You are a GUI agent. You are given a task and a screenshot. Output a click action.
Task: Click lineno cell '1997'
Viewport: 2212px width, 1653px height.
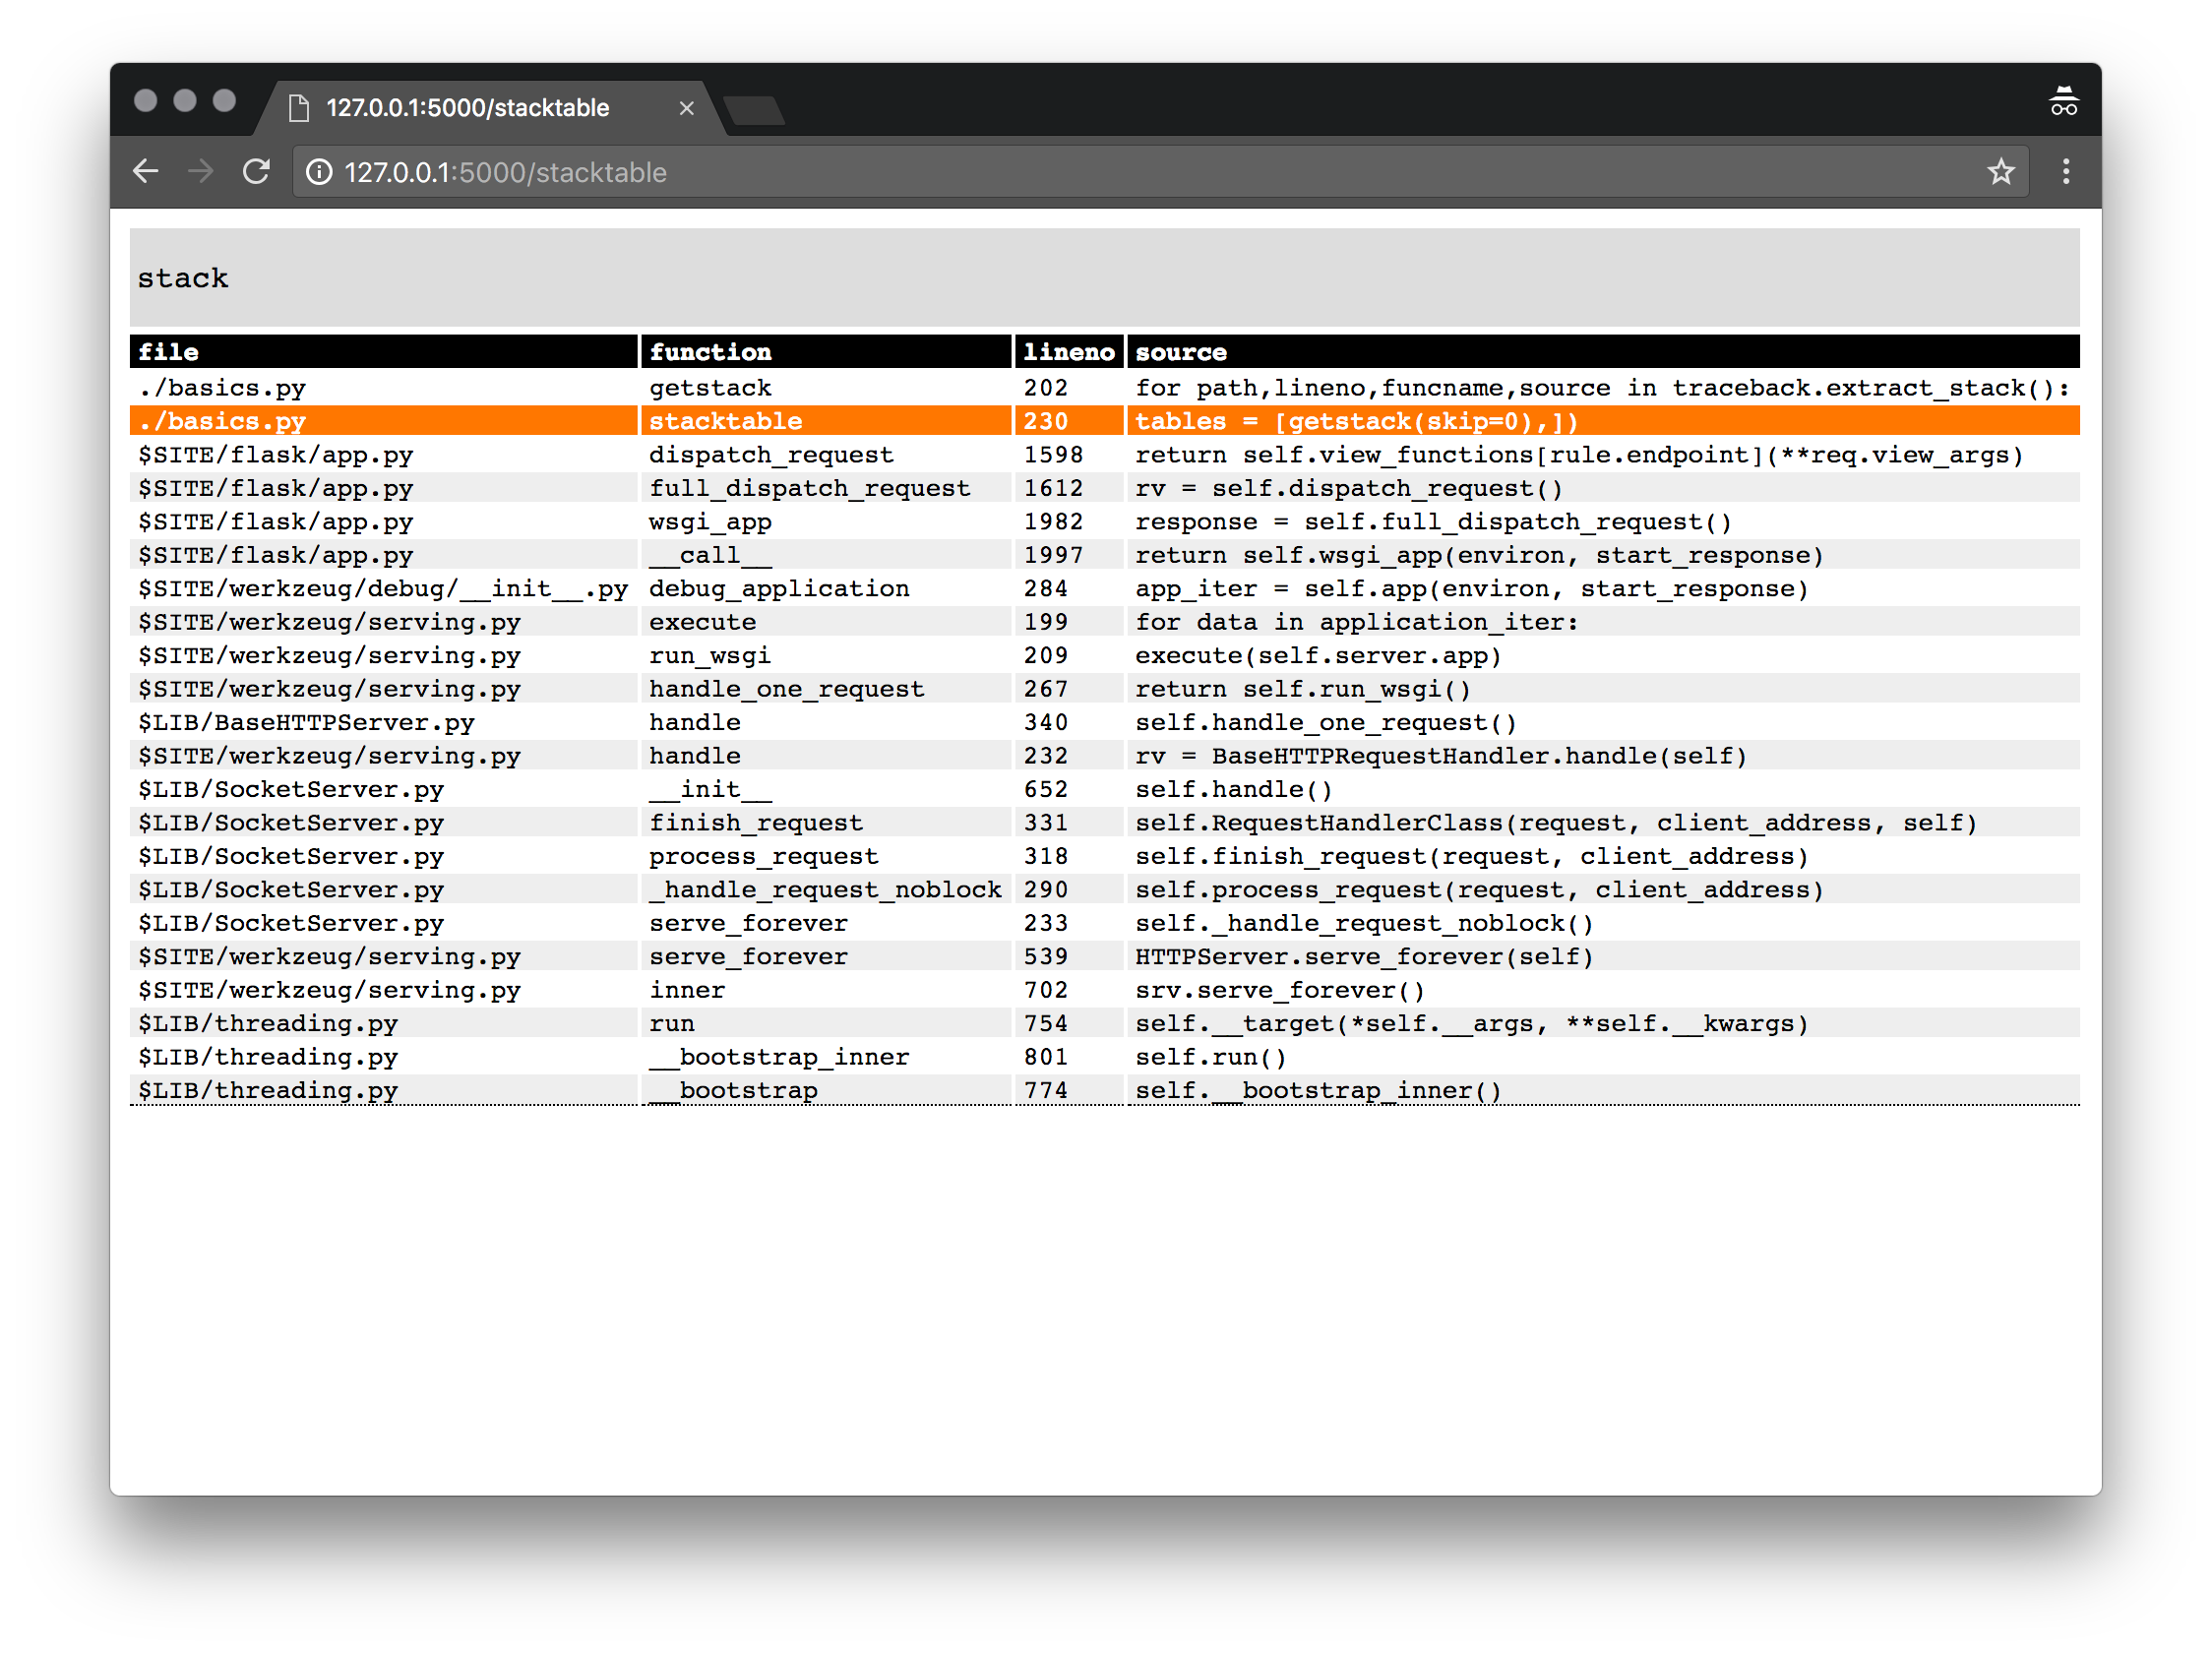click(x=1069, y=555)
